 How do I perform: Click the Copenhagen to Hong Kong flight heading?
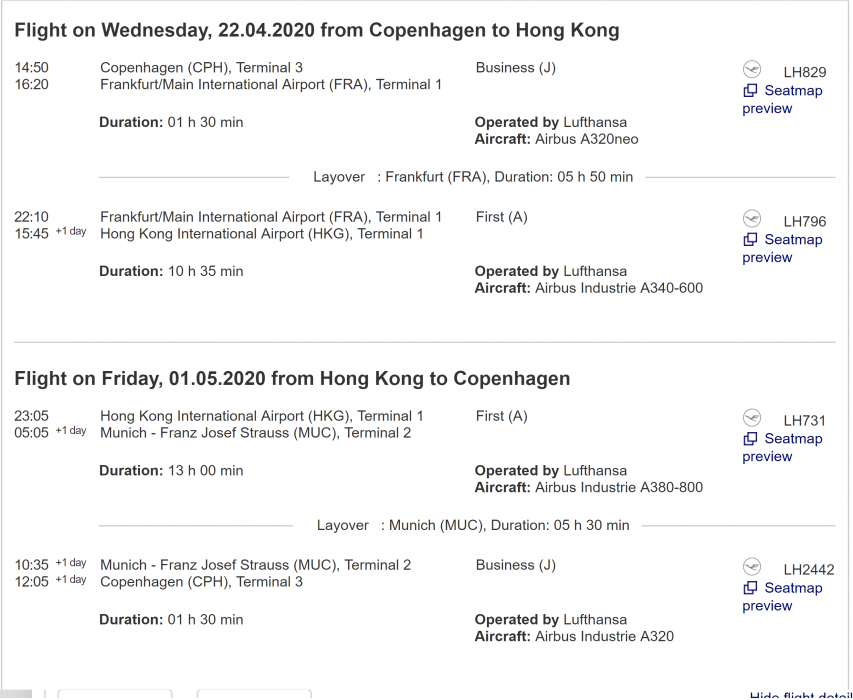[317, 30]
